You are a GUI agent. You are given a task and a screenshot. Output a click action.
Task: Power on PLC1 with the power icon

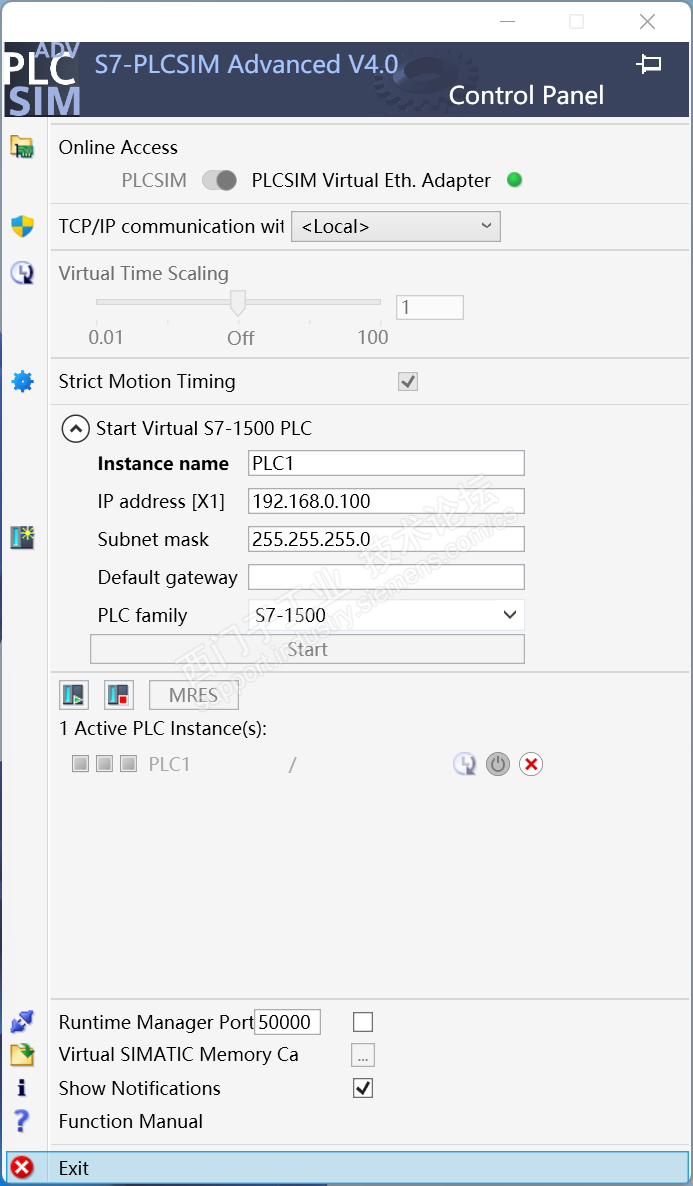498,764
